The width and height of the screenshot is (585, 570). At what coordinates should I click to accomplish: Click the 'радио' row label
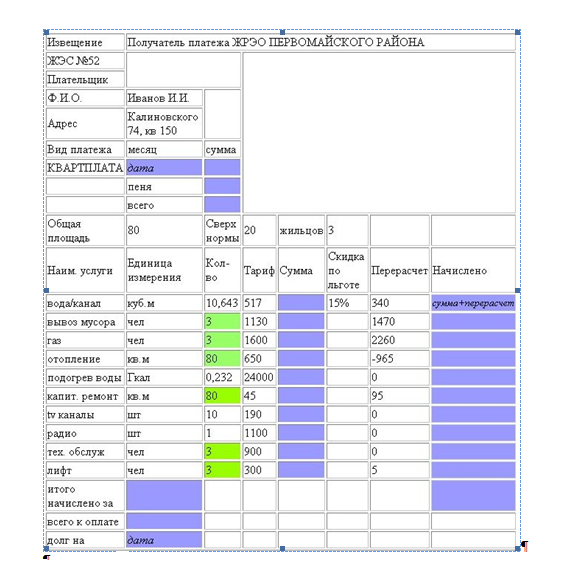(x=85, y=433)
